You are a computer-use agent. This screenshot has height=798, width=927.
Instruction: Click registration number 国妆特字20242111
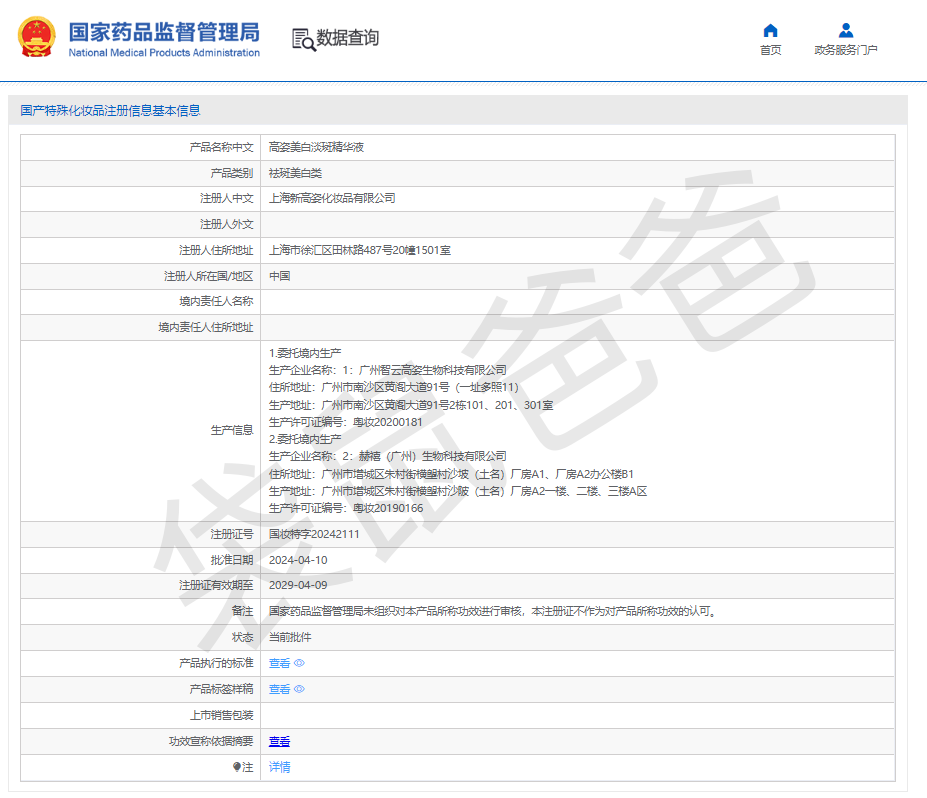click(314, 534)
